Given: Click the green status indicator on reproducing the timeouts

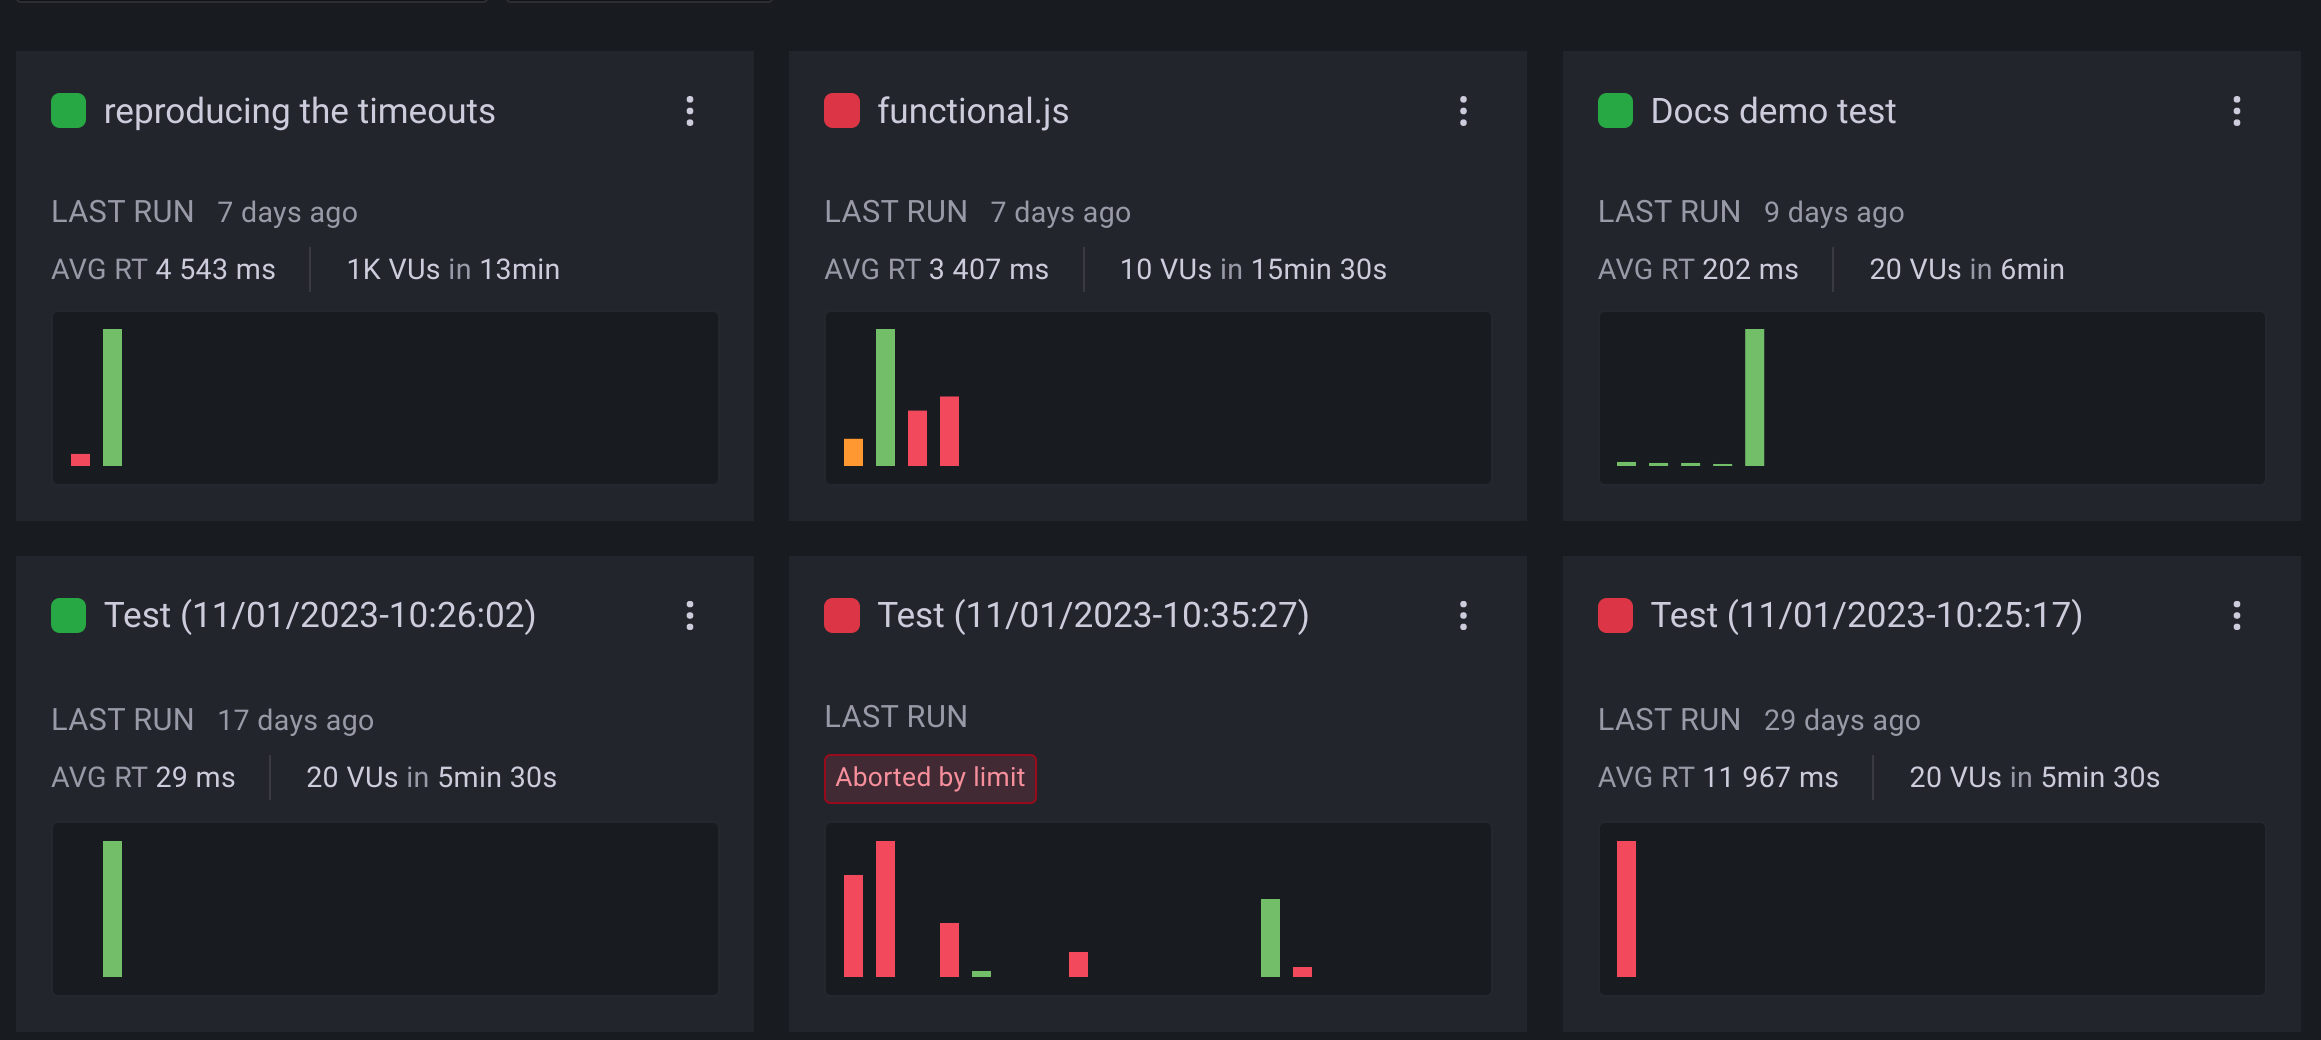Looking at the screenshot, I should (x=67, y=111).
